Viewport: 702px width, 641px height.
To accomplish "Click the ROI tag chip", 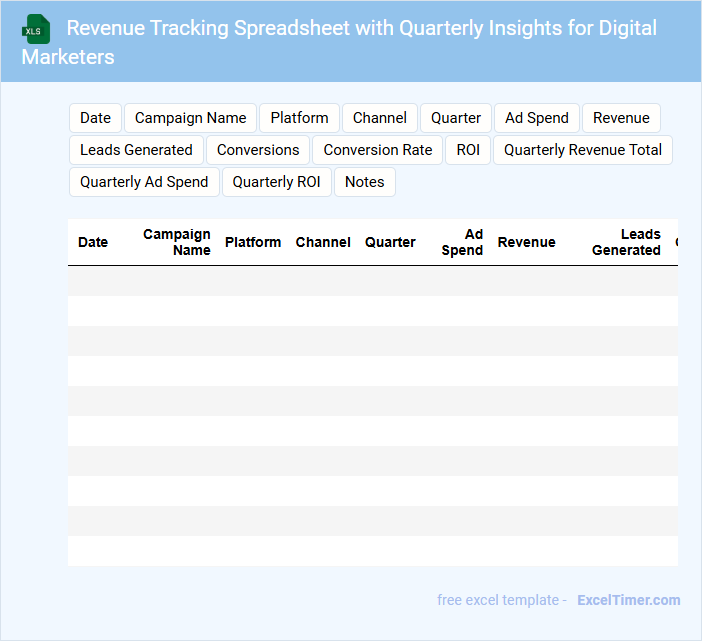I will click(468, 150).
